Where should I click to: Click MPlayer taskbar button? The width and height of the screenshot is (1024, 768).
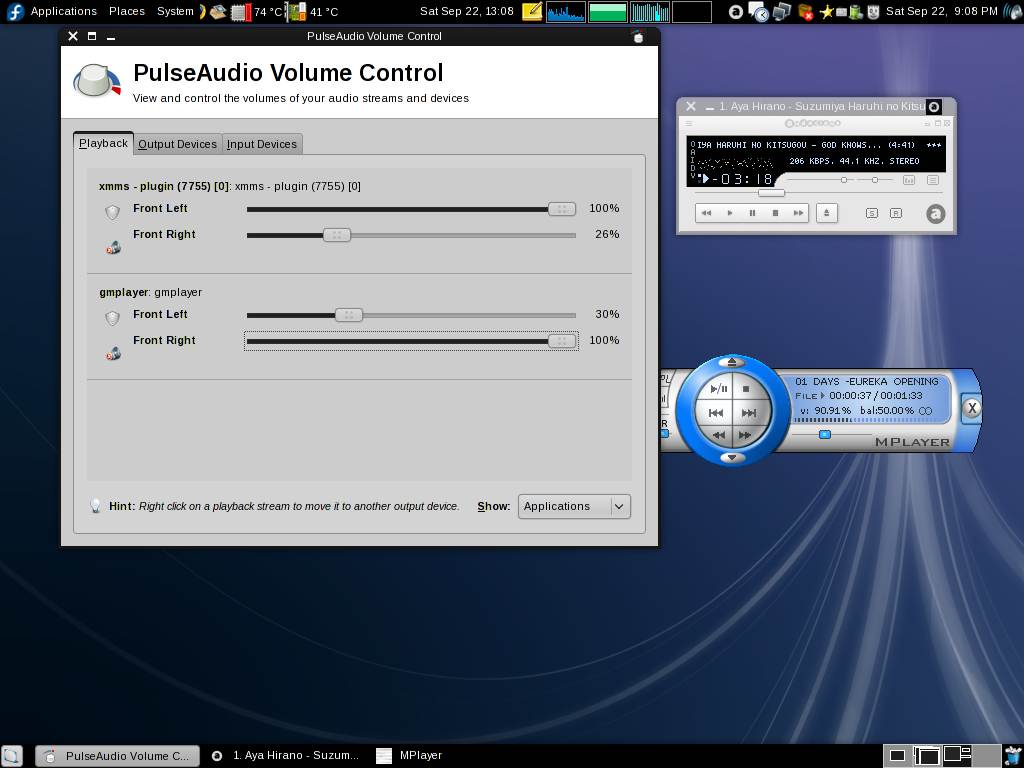pos(409,756)
